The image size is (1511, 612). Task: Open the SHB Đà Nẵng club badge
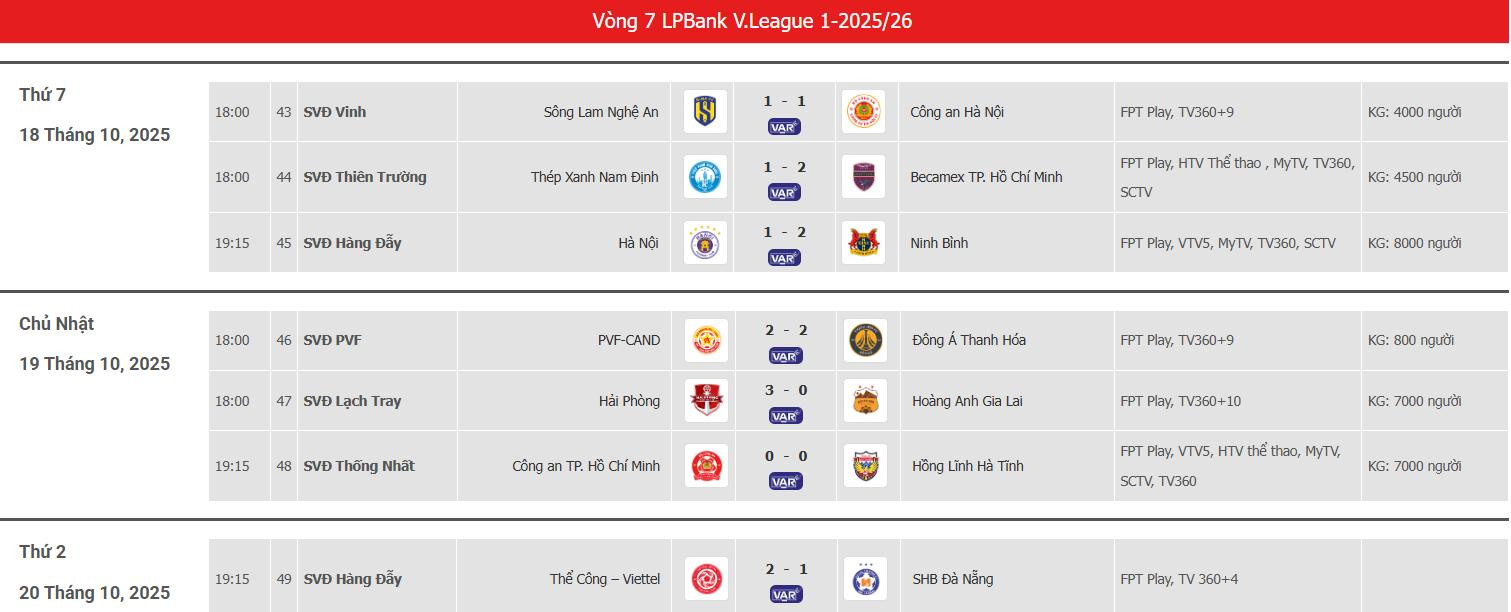coord(865,578)
